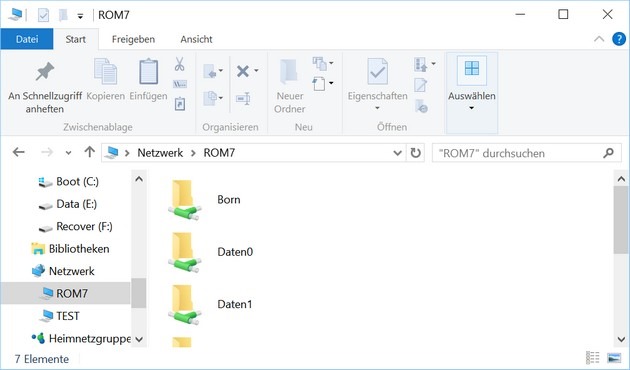Open the delete button dropdown arrow
This screenshot has height=370, width=630.
pyautogui.click(x=256, y=71)
